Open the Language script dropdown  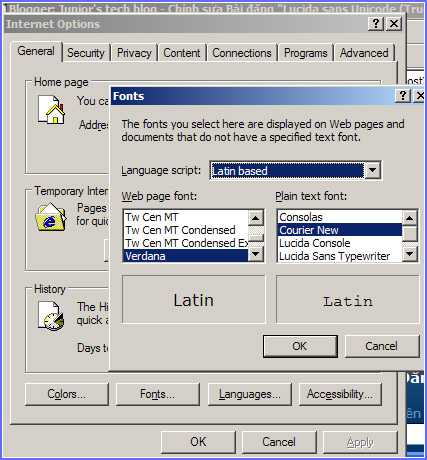(372, 170)
